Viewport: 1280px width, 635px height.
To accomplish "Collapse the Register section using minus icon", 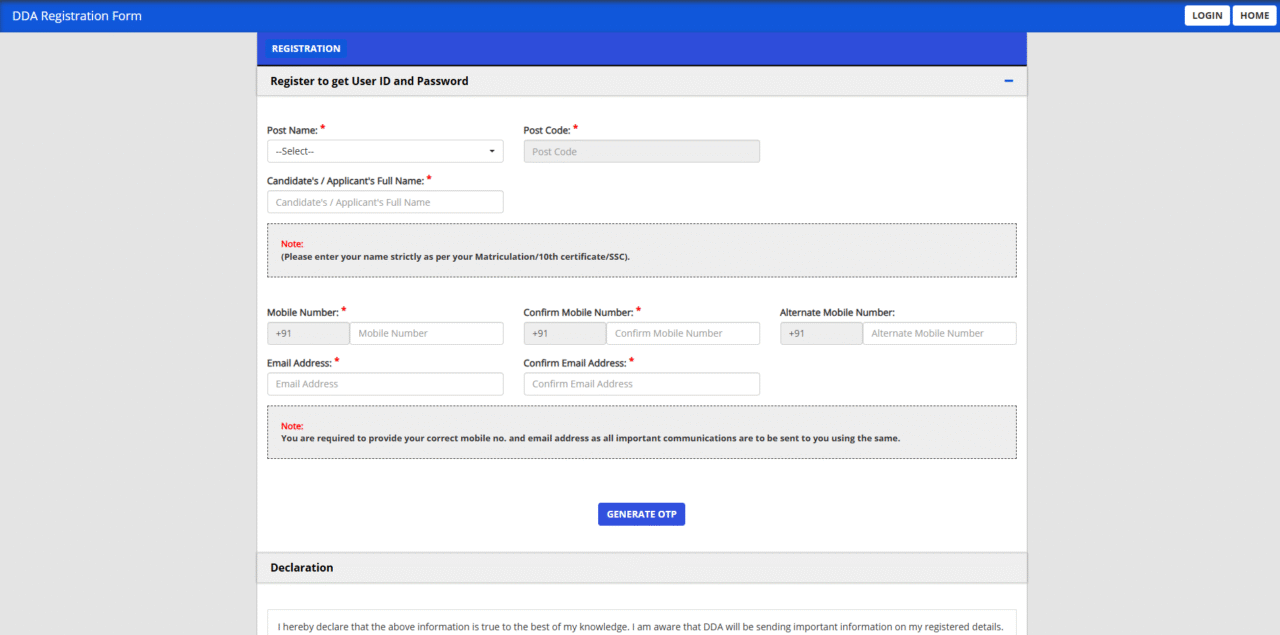I will (x=1008, y=80).
